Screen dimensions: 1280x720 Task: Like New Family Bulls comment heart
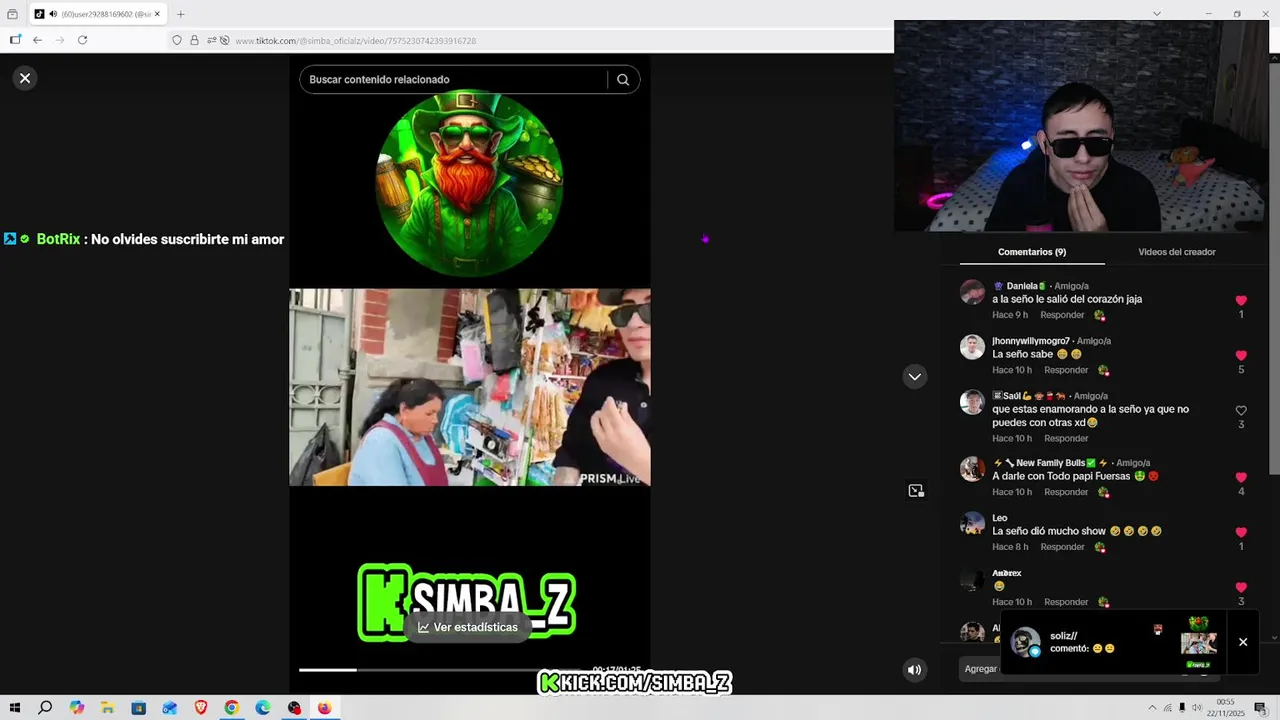(x=1241, y=478)
